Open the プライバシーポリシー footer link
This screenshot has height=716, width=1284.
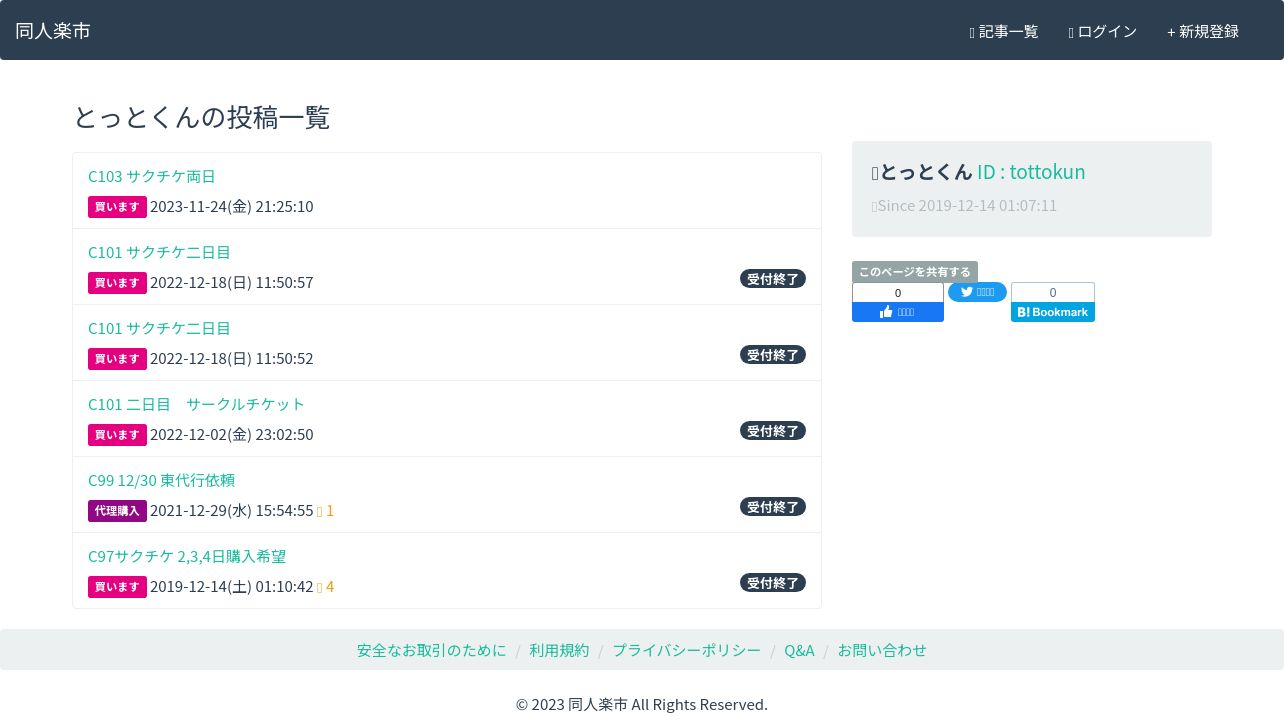coord(687,650)
